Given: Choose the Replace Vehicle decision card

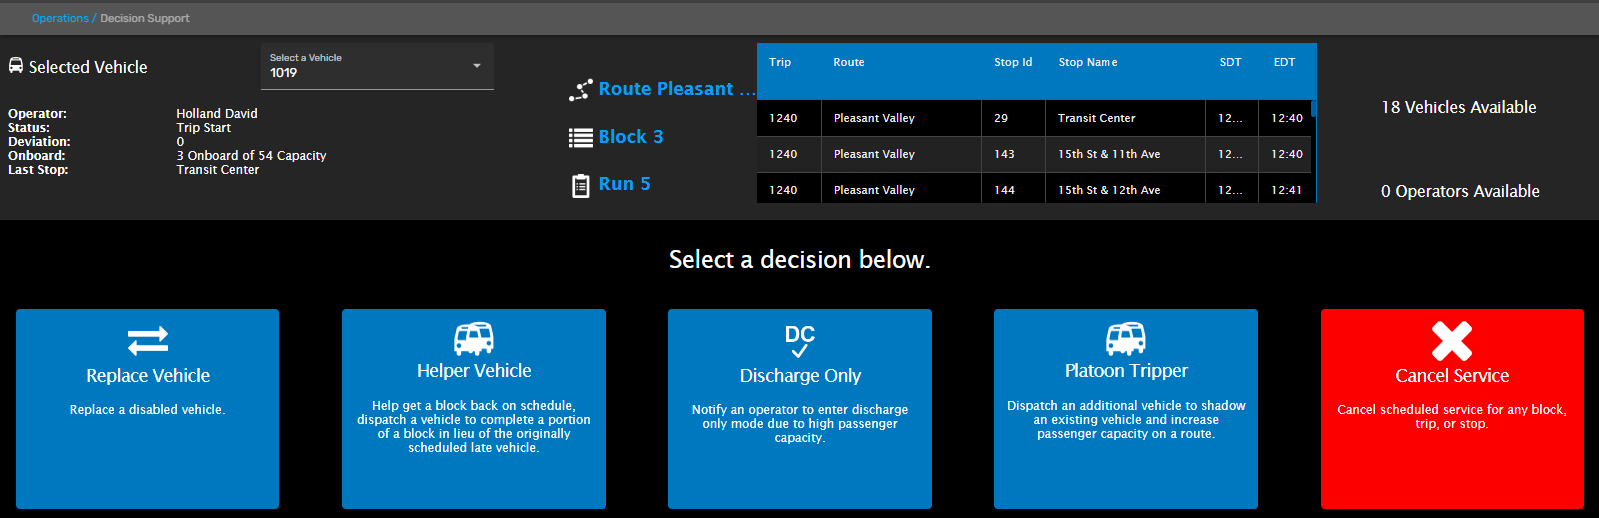Looking at the screenshot, I should pos(148,409).
